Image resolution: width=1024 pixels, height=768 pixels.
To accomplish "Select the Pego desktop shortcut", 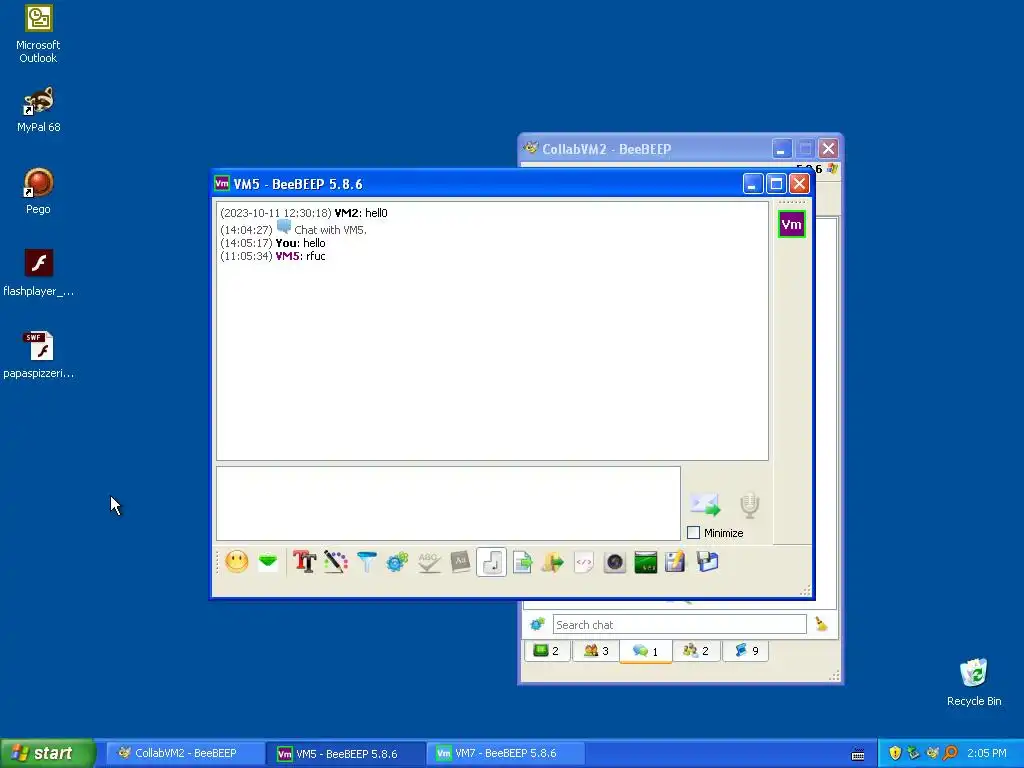I will click(38, 191).
